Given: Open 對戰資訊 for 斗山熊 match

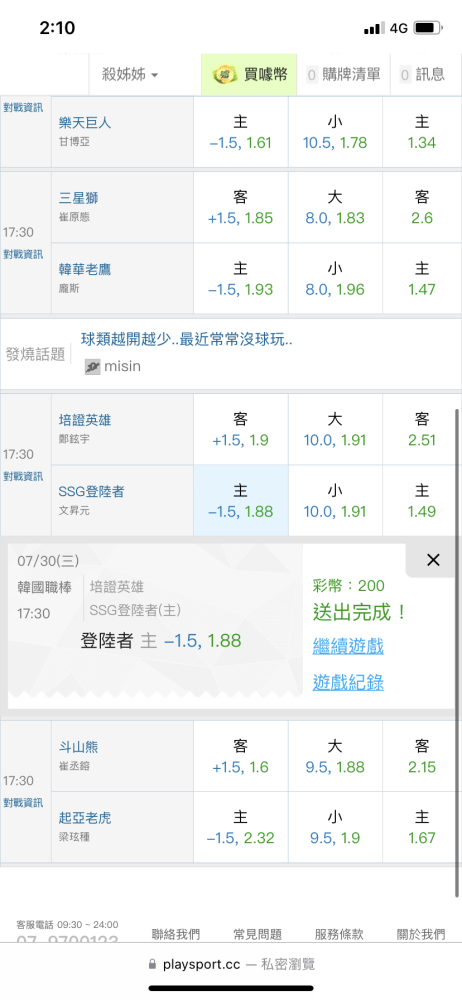Looking at the screenshot, I should point(23,802).
